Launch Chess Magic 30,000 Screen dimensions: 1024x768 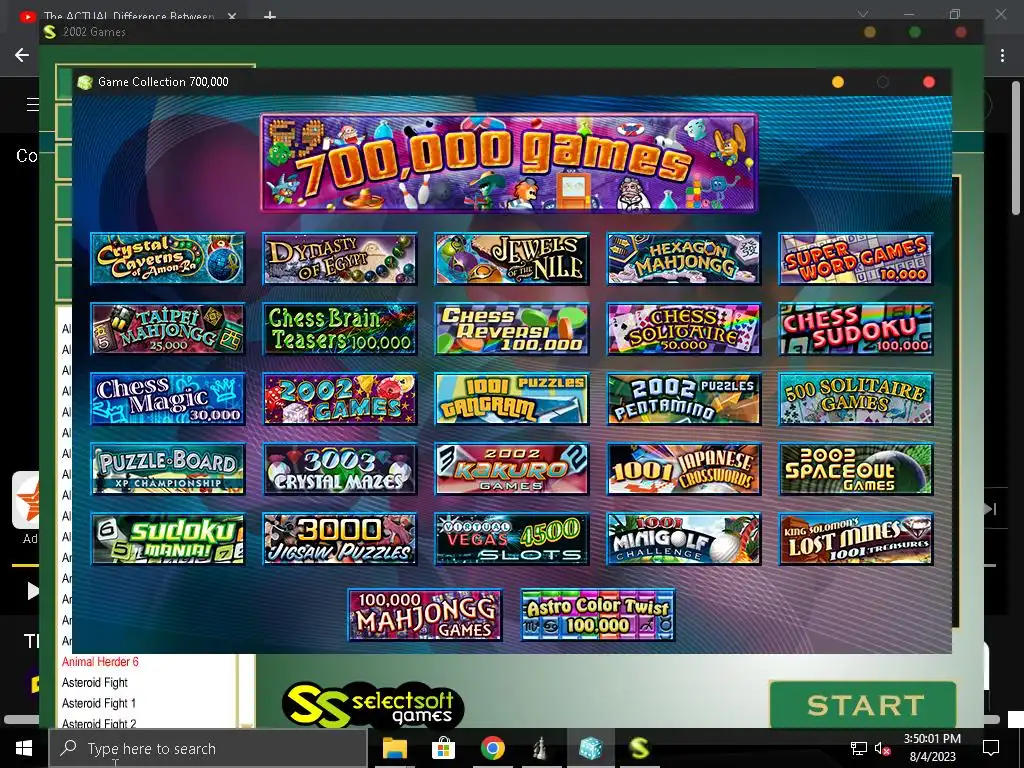pos(168,398)
